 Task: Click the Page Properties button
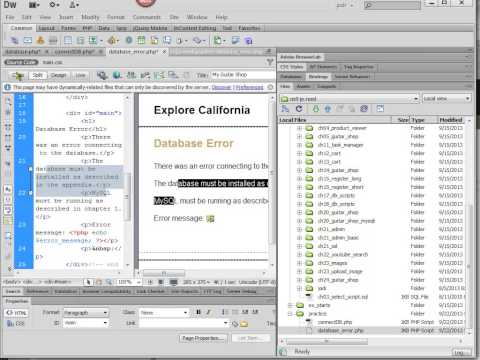203,338
